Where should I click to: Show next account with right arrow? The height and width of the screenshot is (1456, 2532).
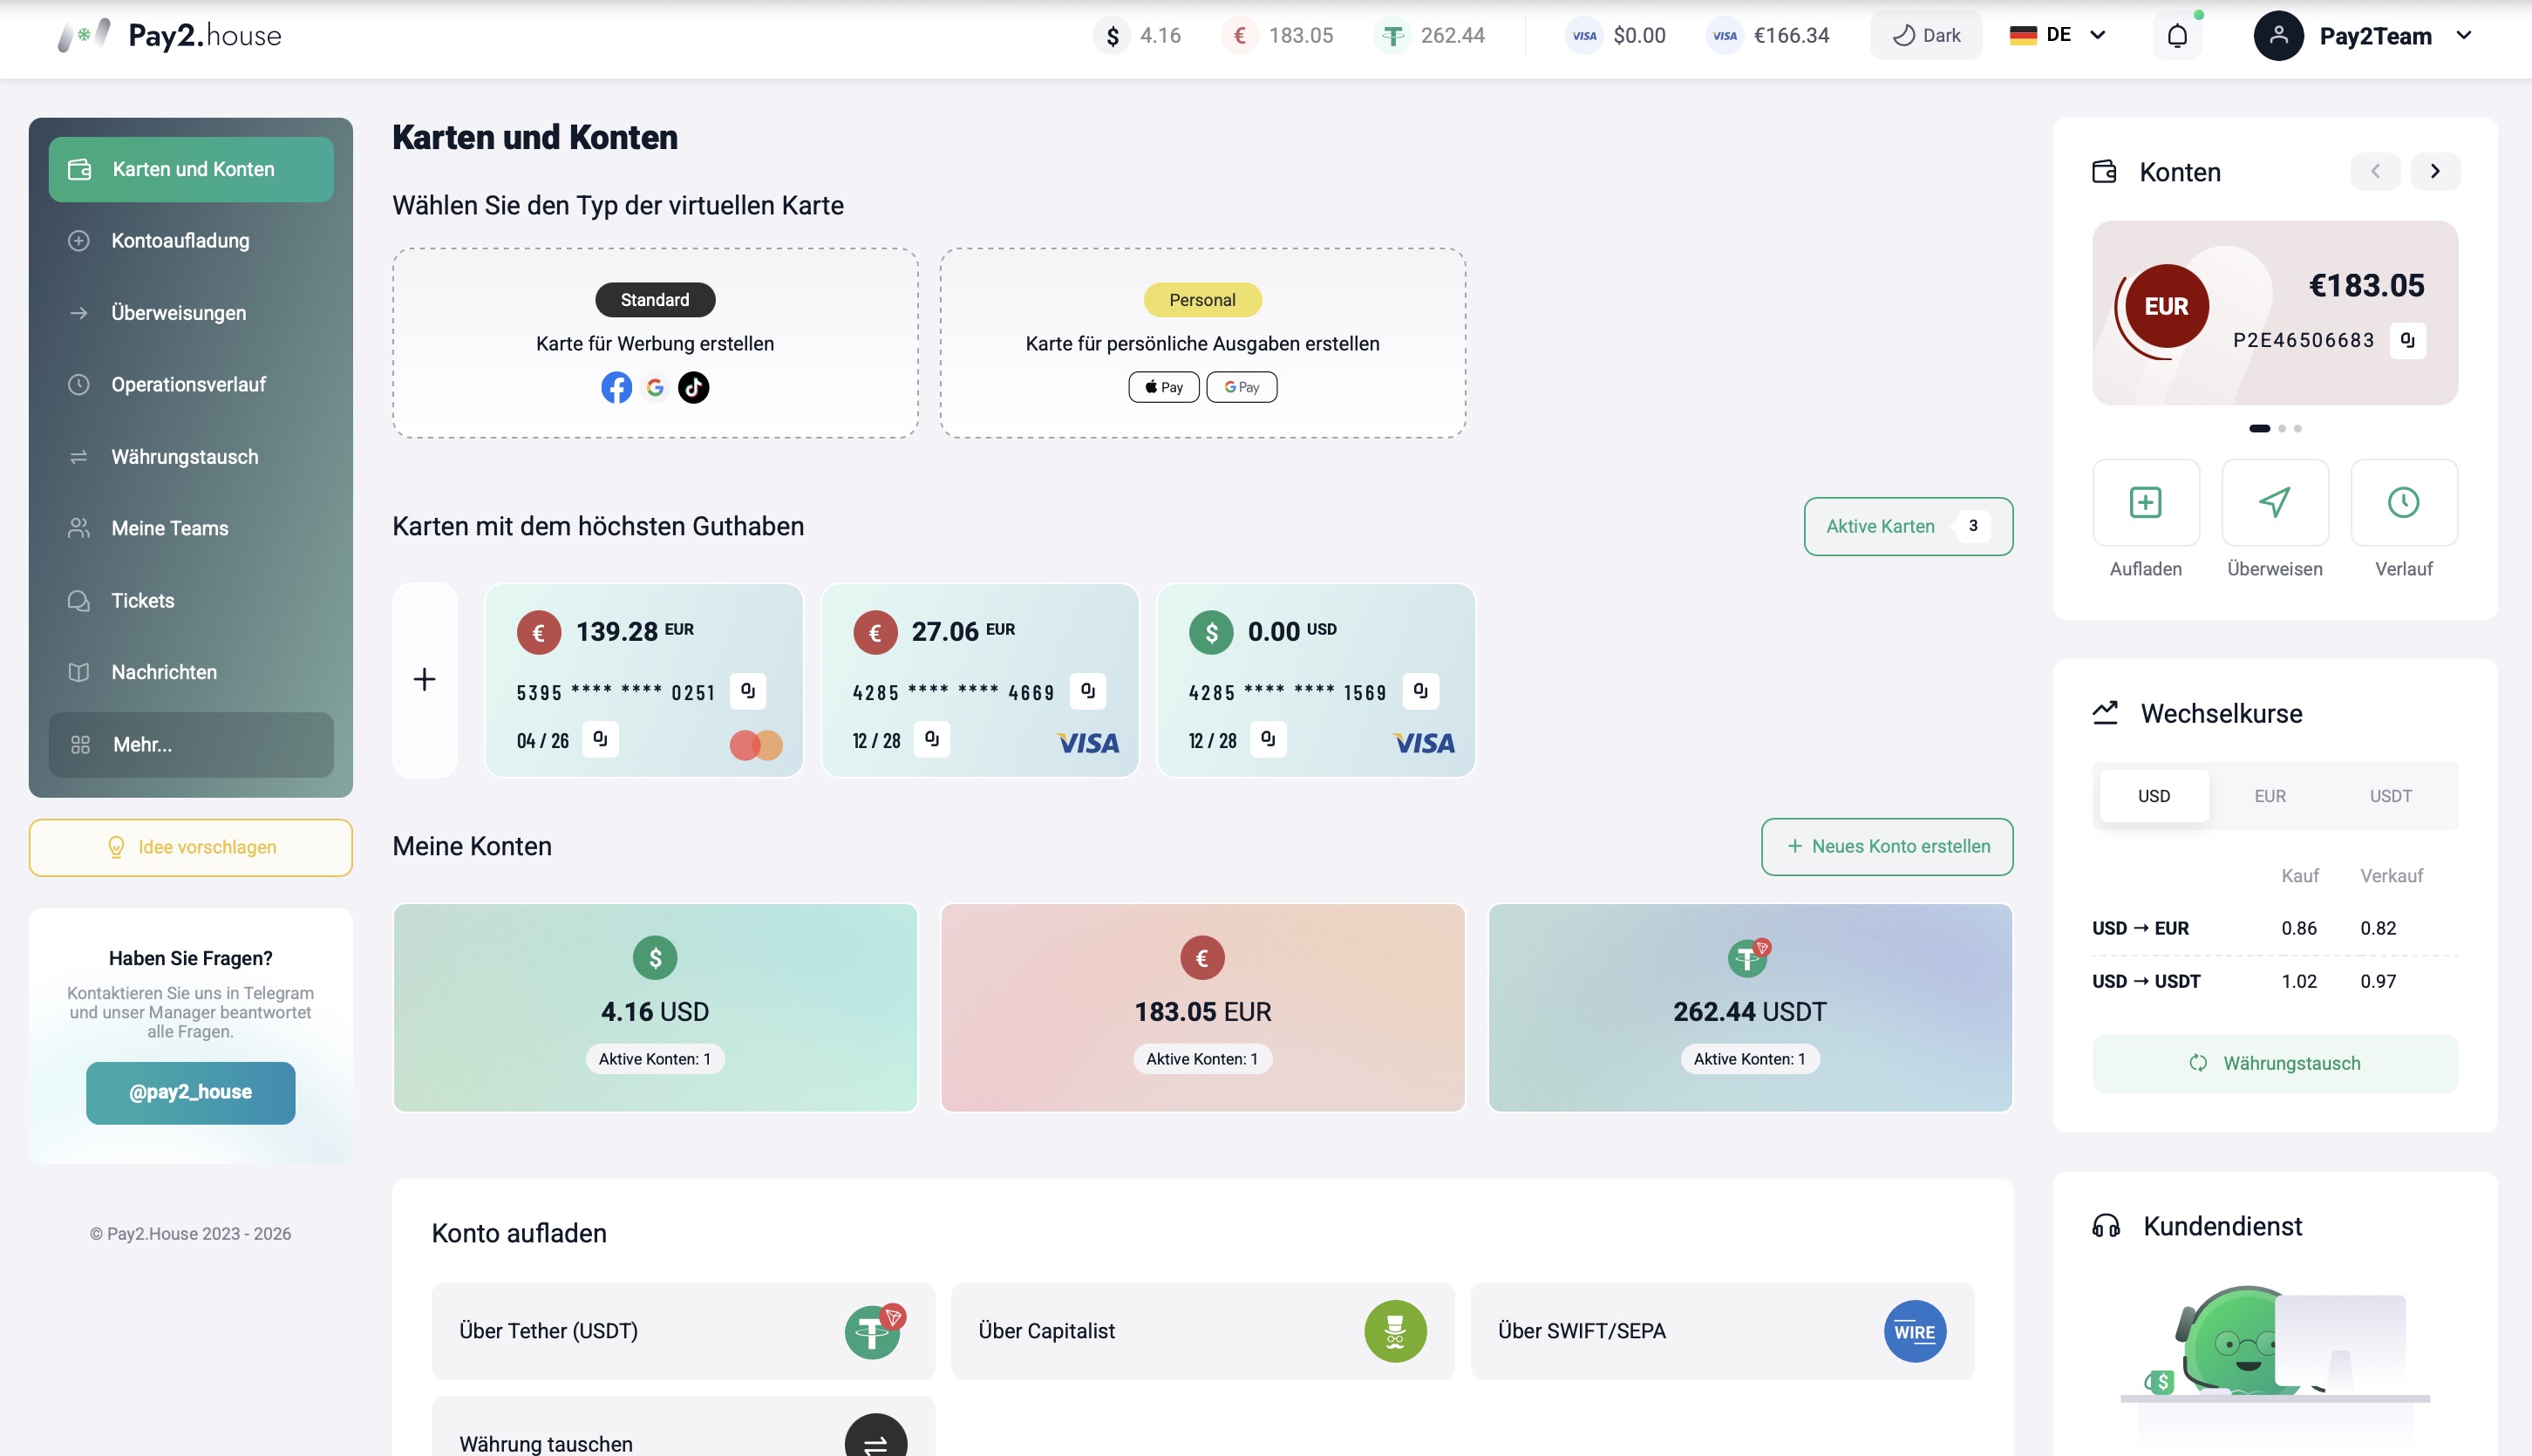(2435, 172)
